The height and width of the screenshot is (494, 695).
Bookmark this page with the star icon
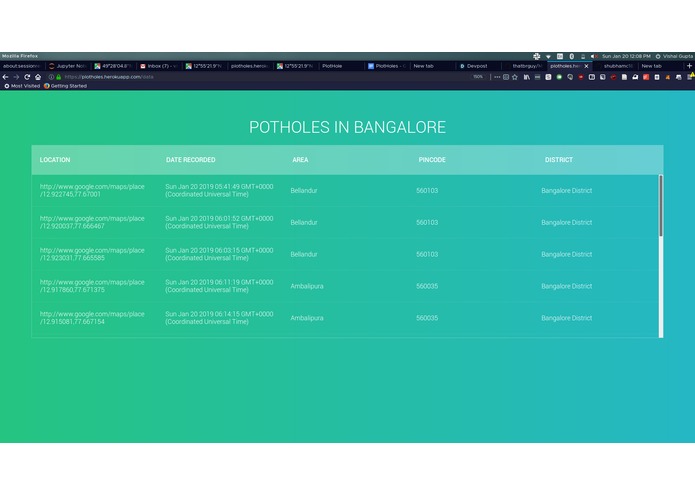515,77
